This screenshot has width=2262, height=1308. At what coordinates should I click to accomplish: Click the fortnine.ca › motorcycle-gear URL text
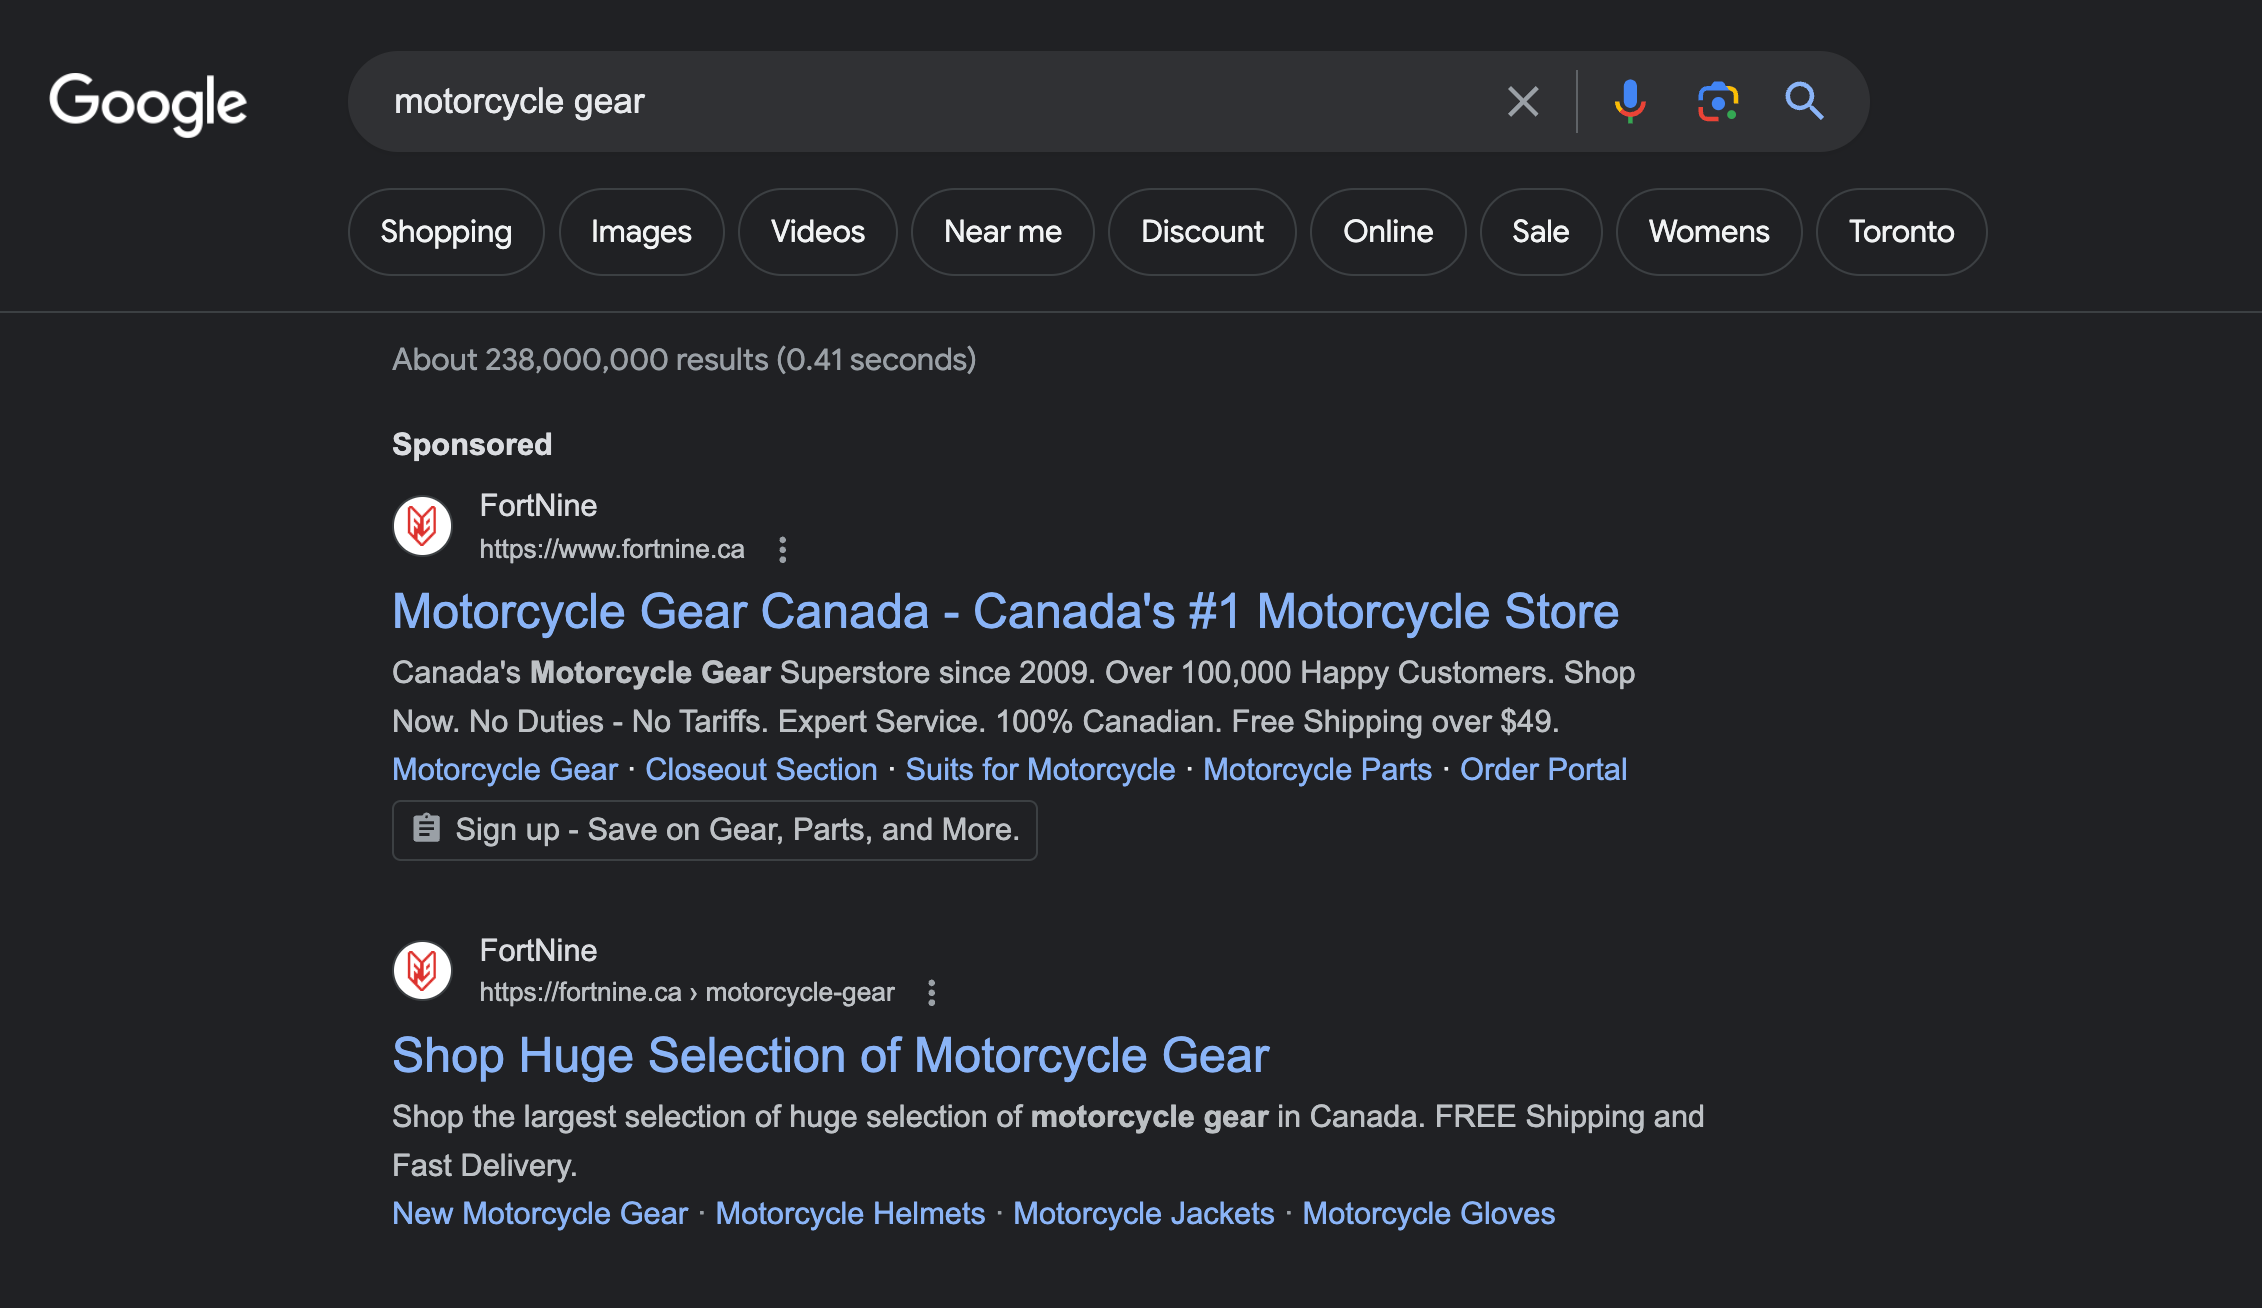pos(687,992)
